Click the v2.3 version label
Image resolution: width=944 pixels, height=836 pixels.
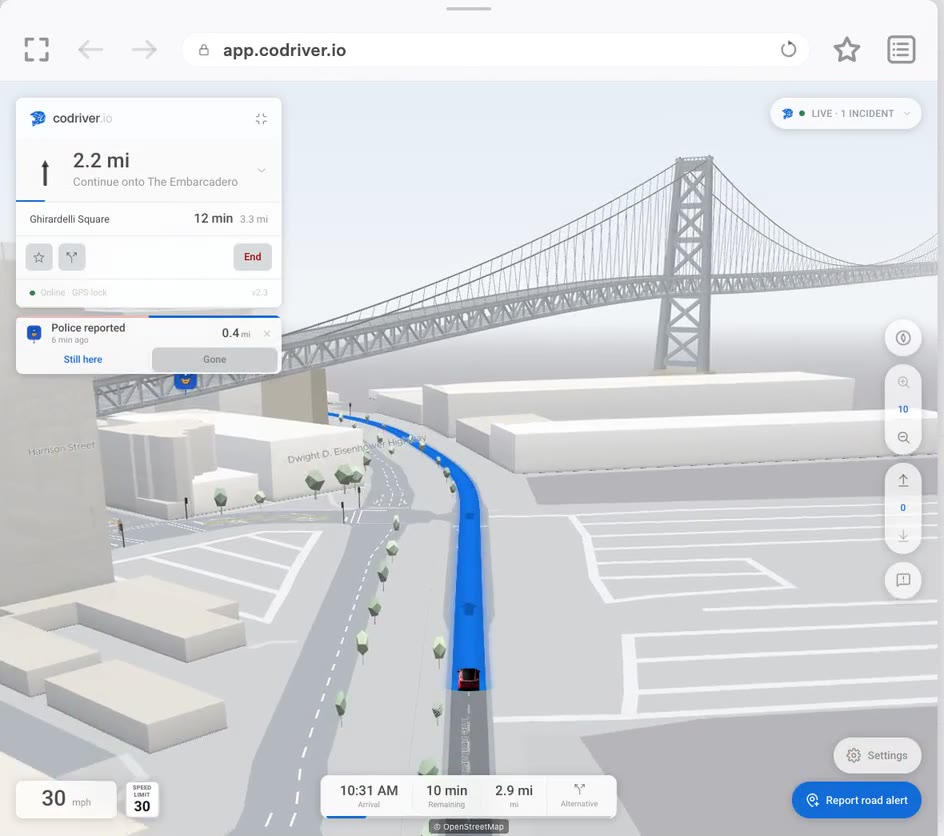[x=259, y=293]
